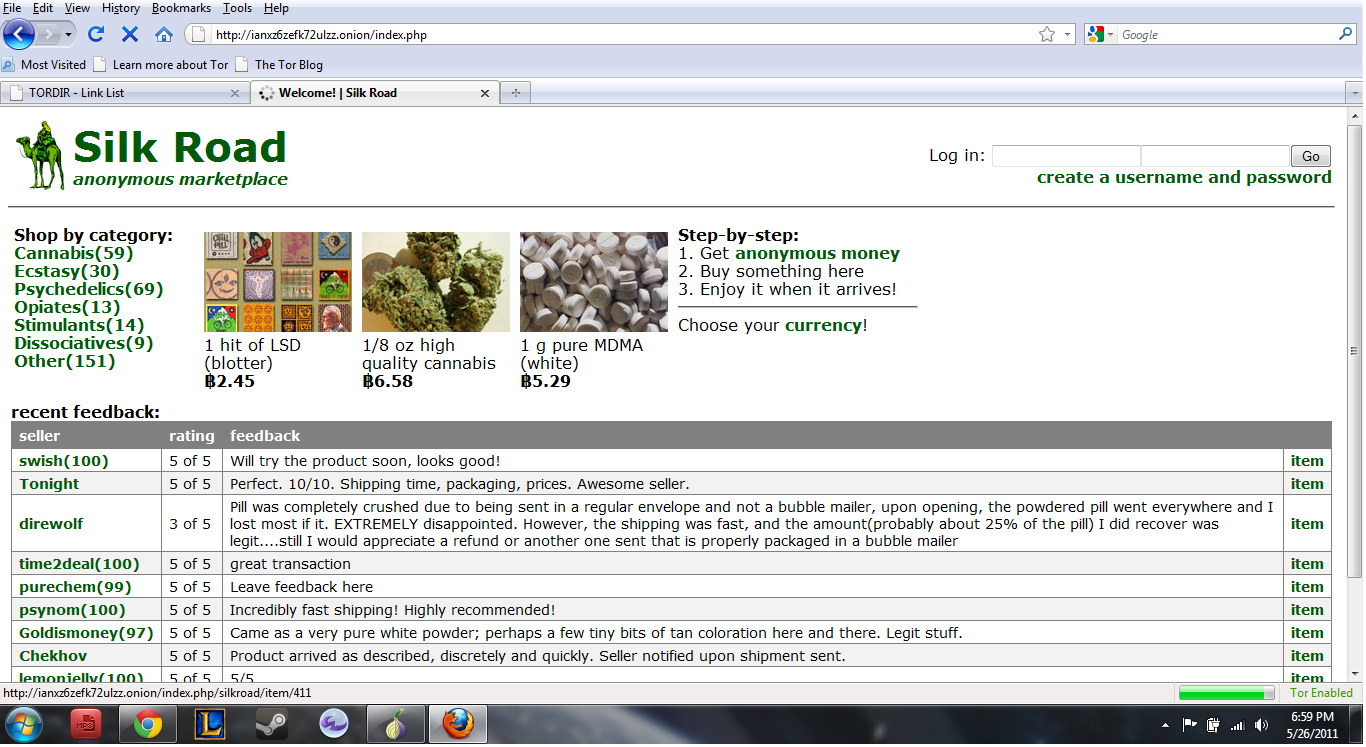Browse the Dissociatives(9) category
Viewport: 1366px width, 747px height.
coord(84,344)
